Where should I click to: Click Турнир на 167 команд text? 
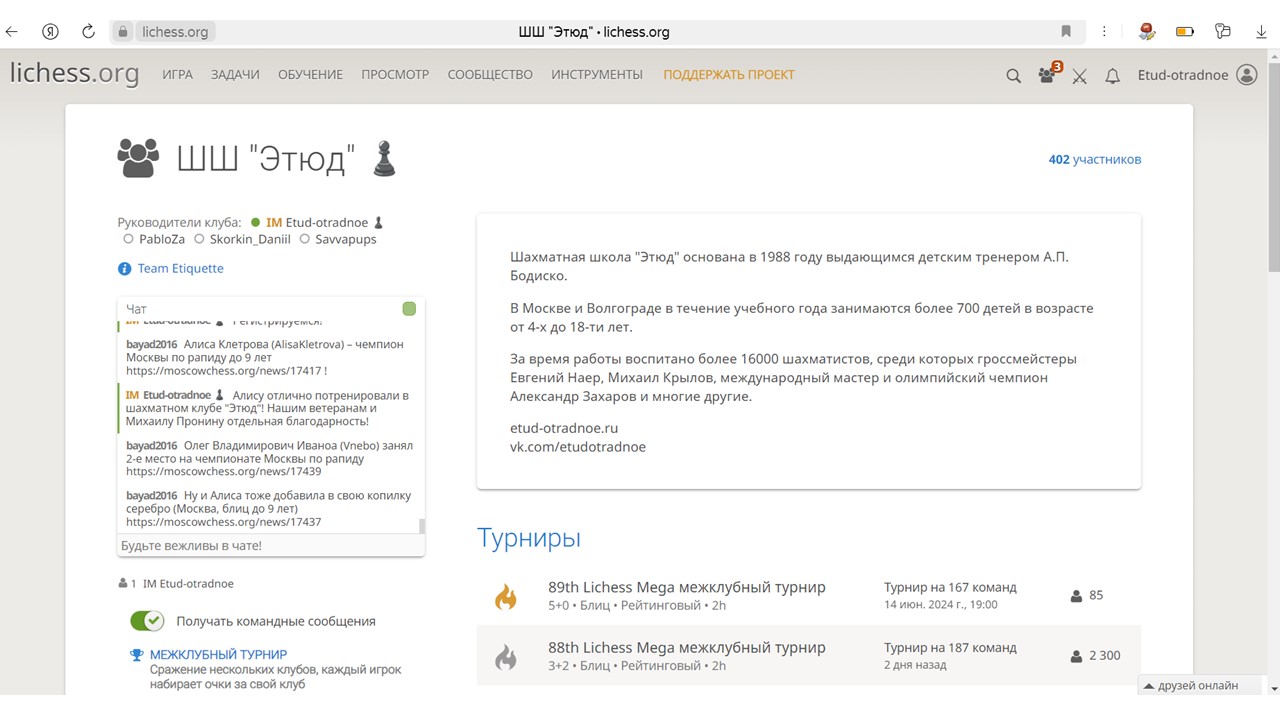(x=950, y=587)
